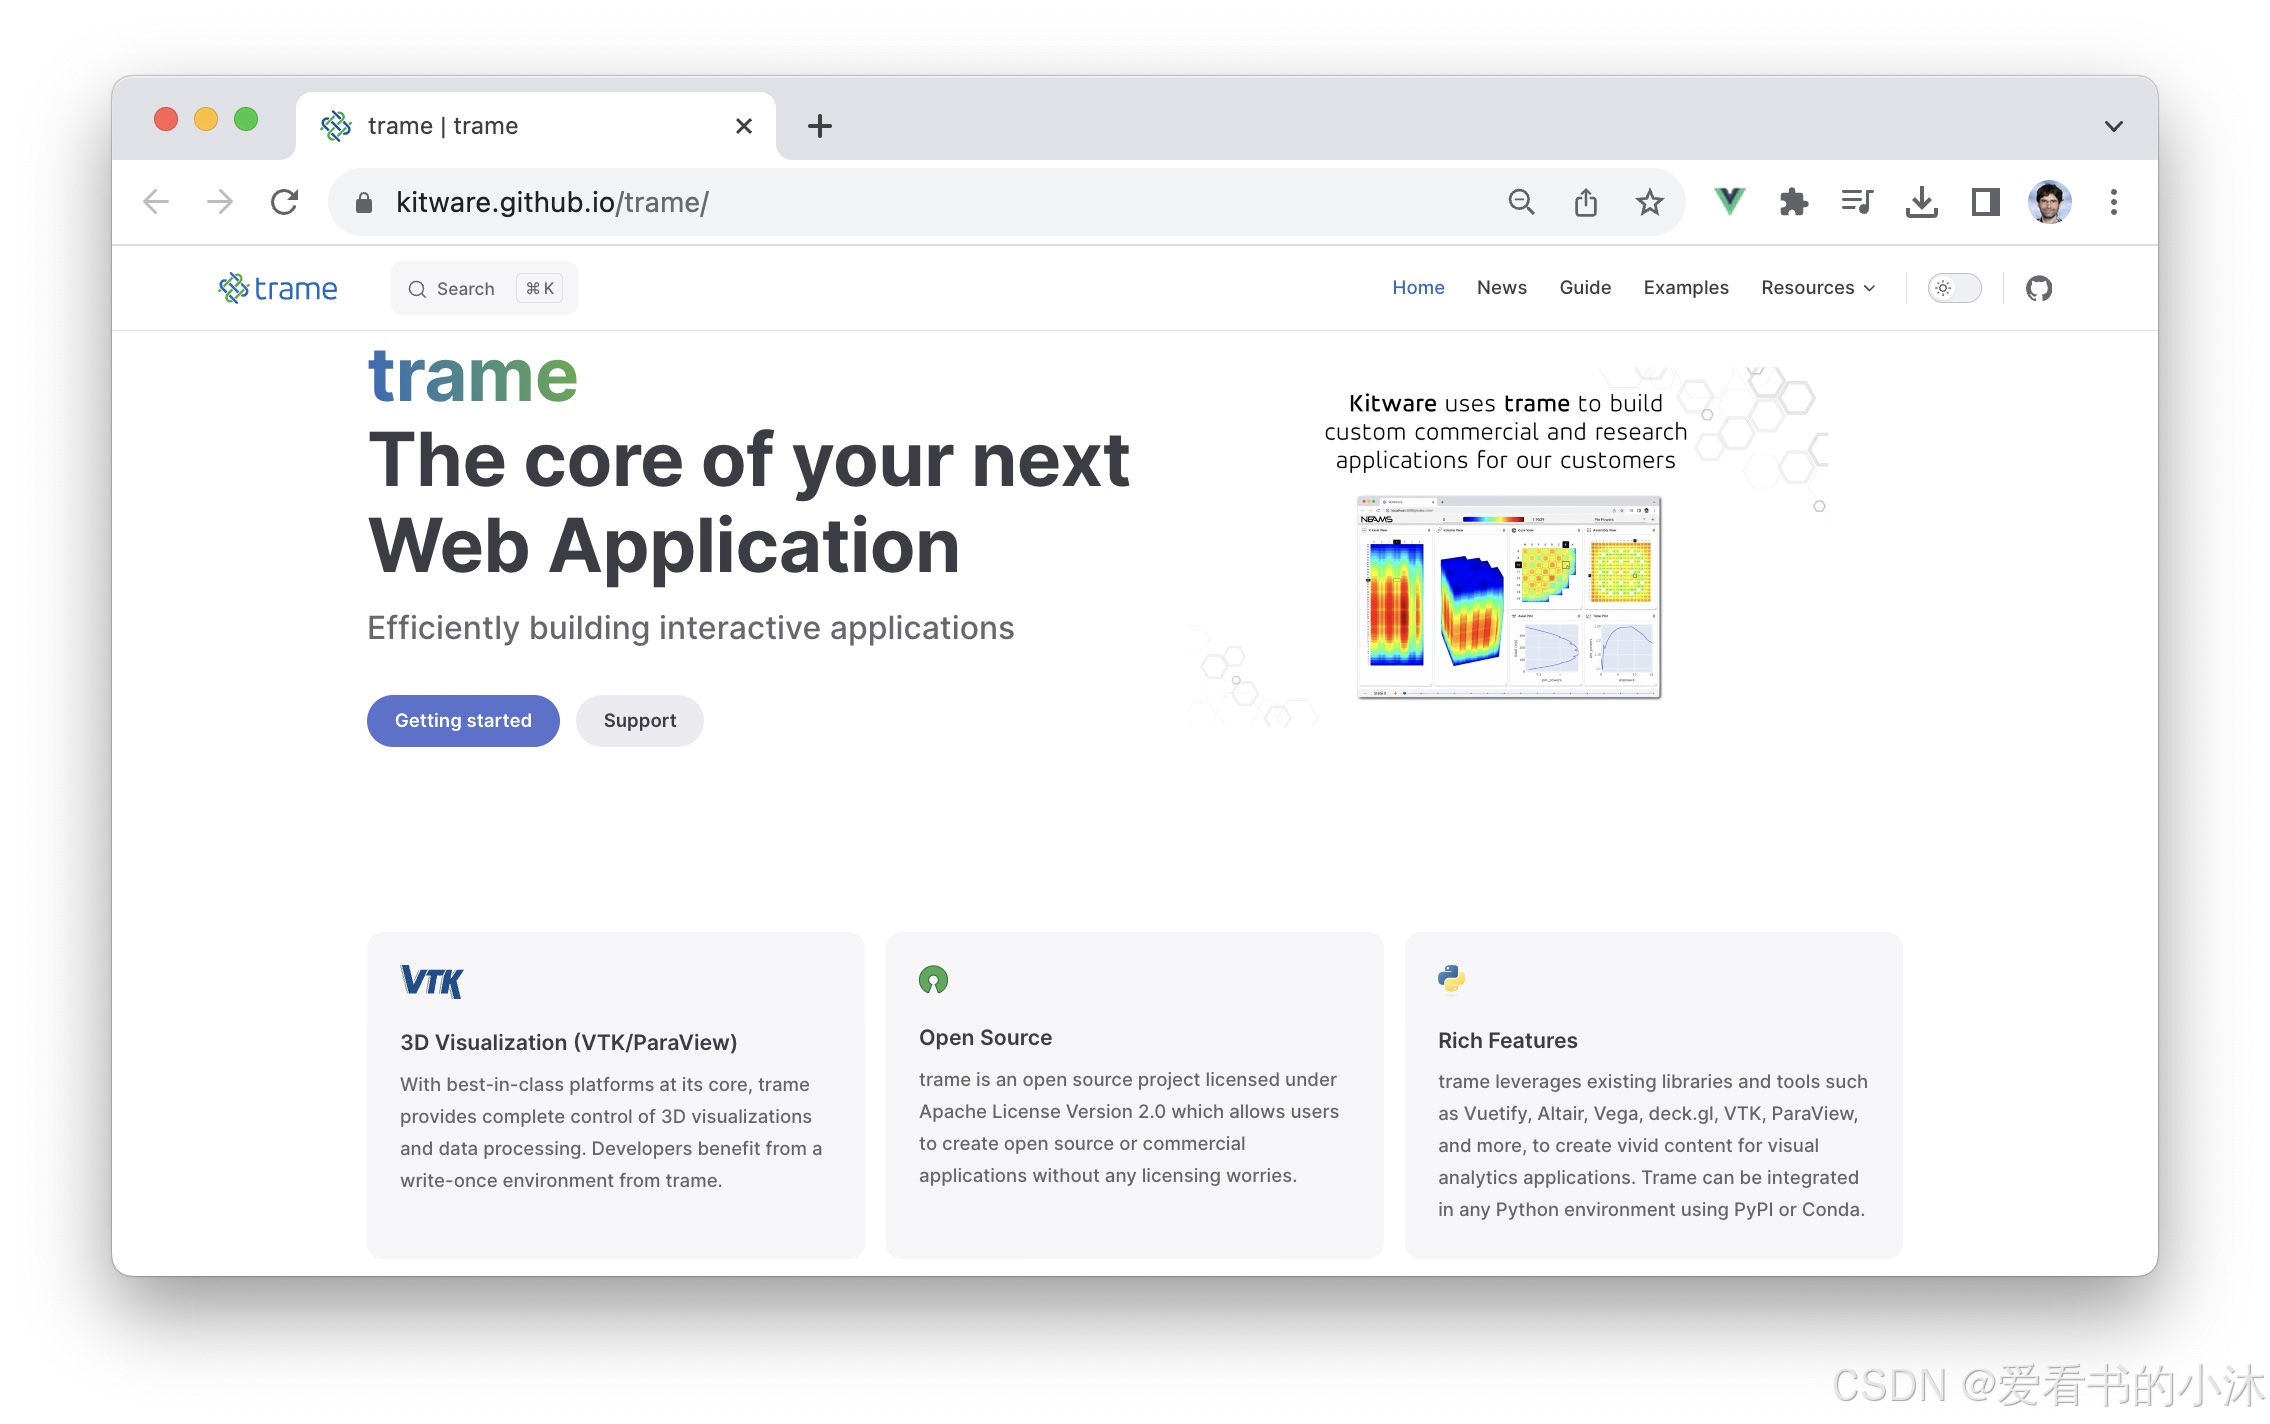Viewport: 2270px width, 1424px height.
Task: Click the large trame hero title
Action: point(473,376)
